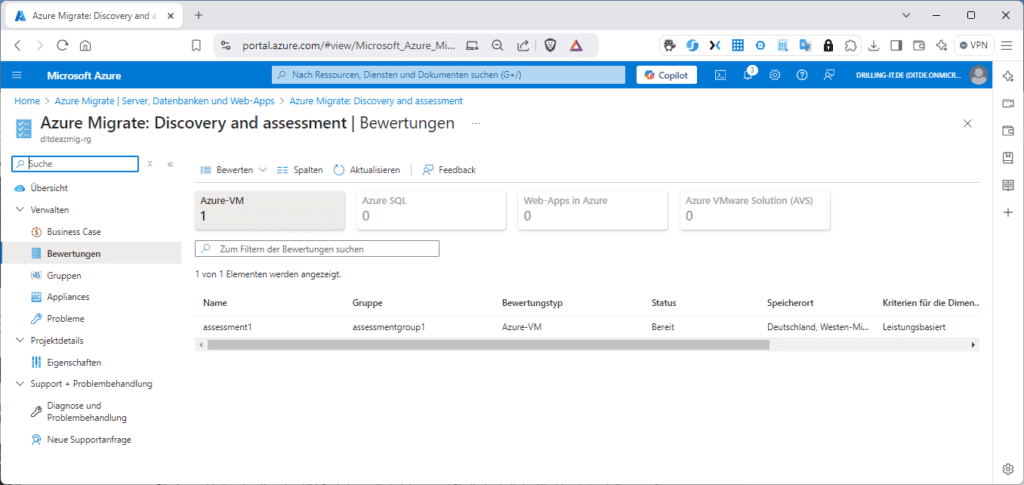Image resolution: width=1024 pixels, height=485 pixels.
Task: Click the browser back arrow
Action: tap(18, 46)
